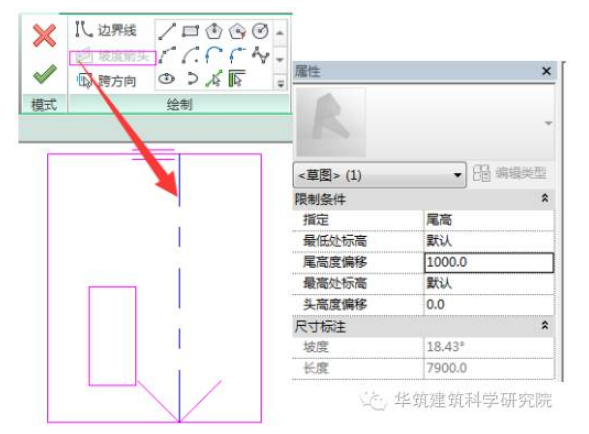Screen dimensions: 589x434
Task: Open the type selector dropdown arrow
Action: pos(548,123)
